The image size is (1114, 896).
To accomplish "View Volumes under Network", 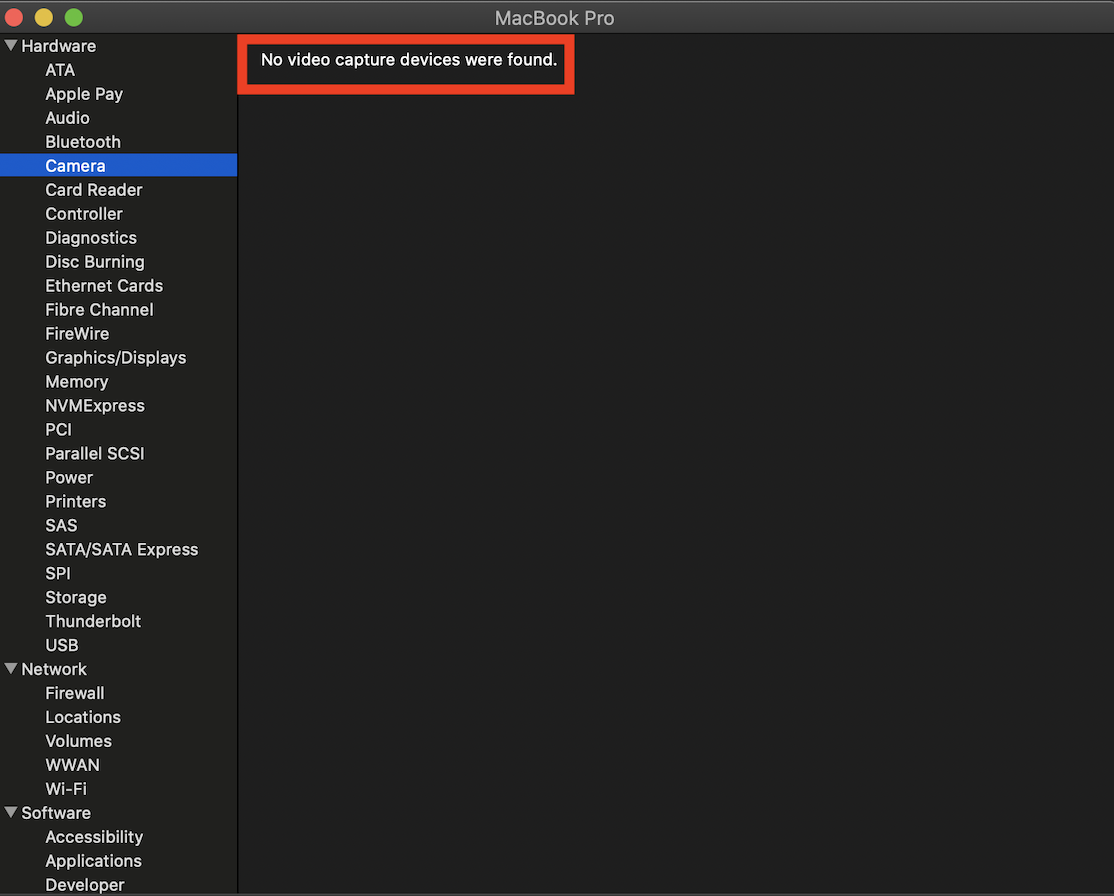I will [x=78, y=741].
